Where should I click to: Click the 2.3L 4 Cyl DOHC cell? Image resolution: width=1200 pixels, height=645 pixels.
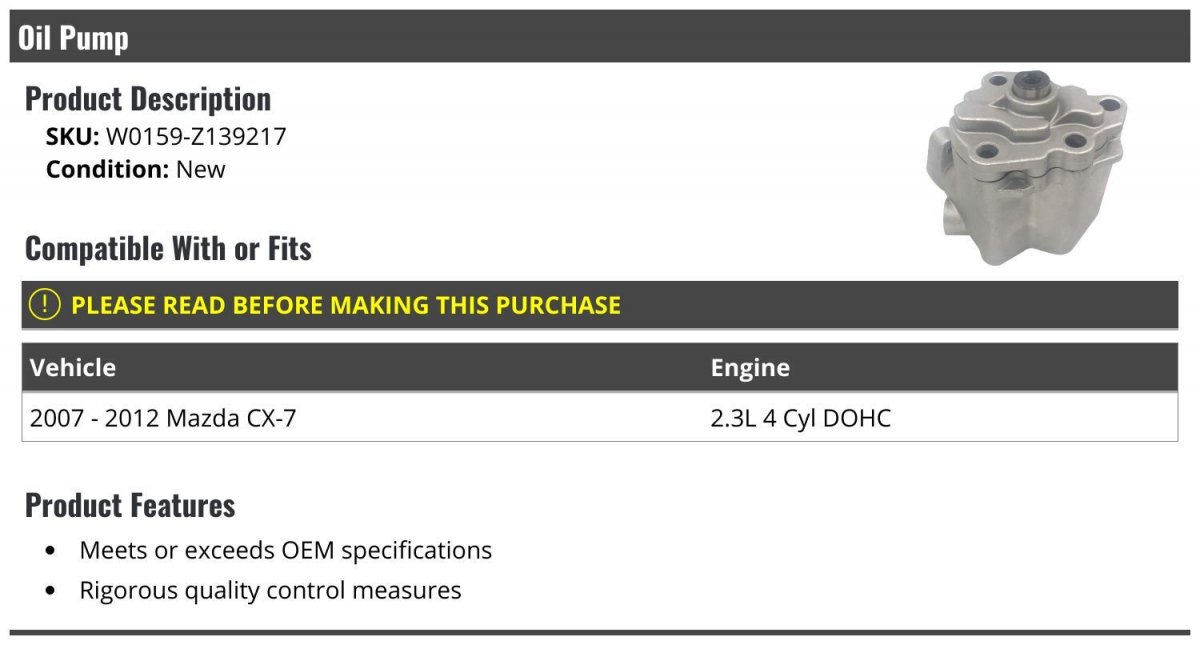click(800, 418)
